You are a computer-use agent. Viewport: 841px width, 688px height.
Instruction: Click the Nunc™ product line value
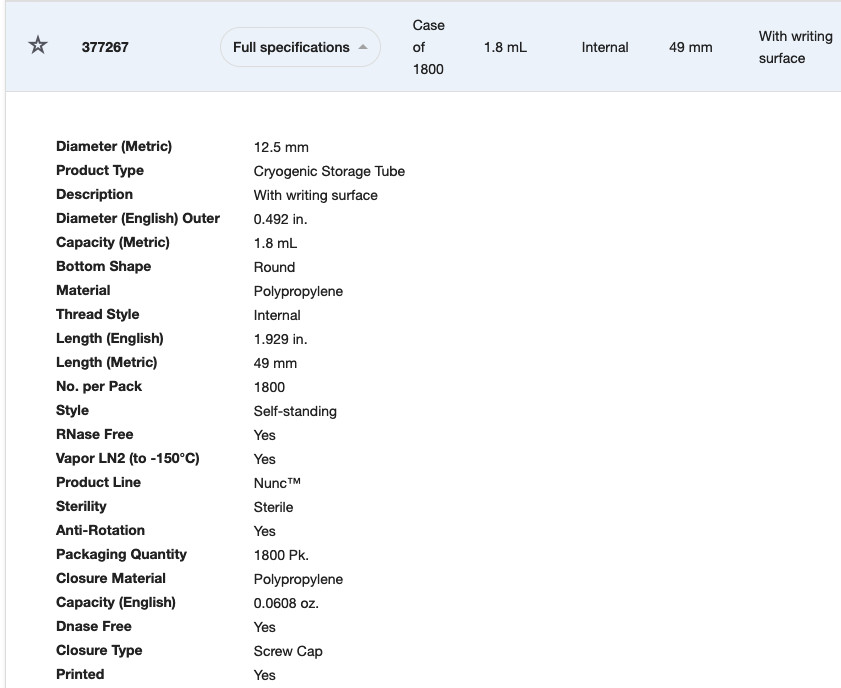click(277, 483)
